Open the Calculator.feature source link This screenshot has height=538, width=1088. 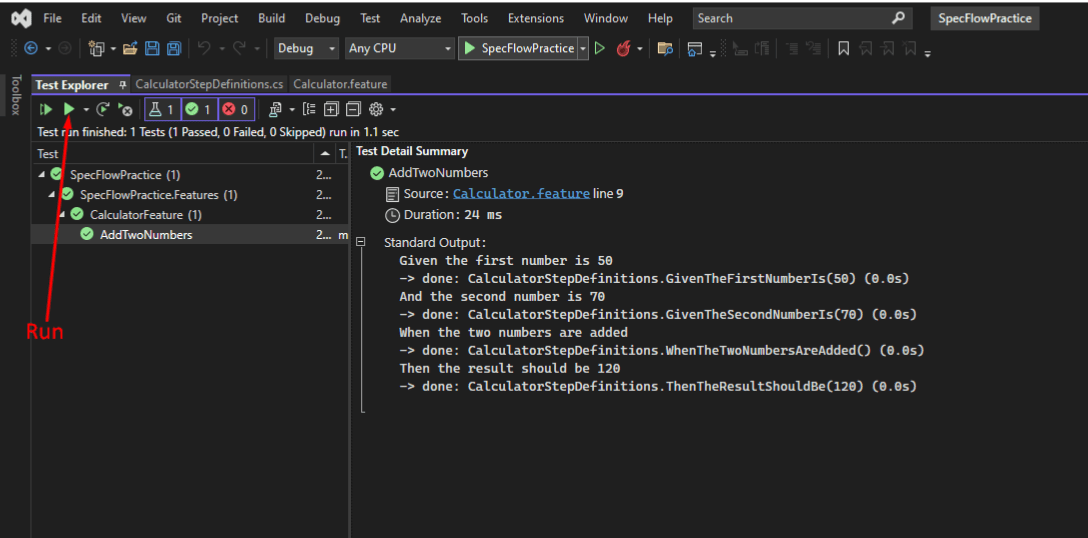pyautogui.click(x=521, y=194)
